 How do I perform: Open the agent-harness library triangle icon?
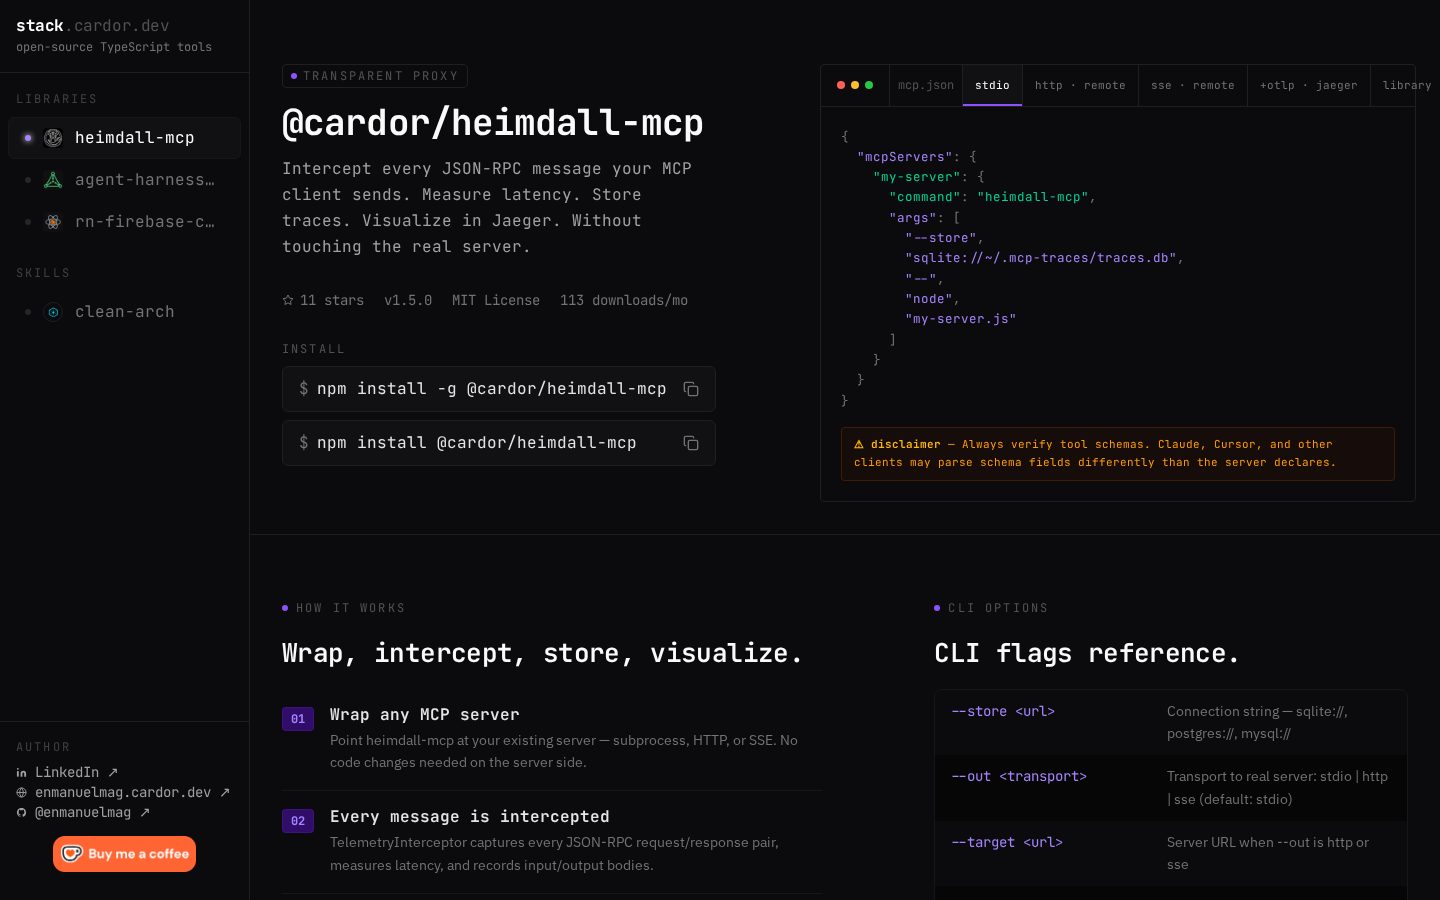53,180
